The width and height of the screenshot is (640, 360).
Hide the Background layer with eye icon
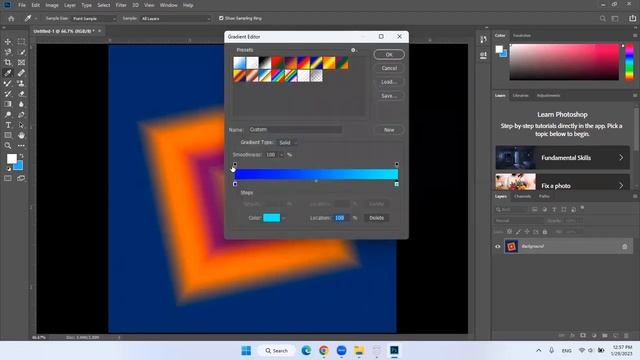pyautogui.click(x=498, y=247)
